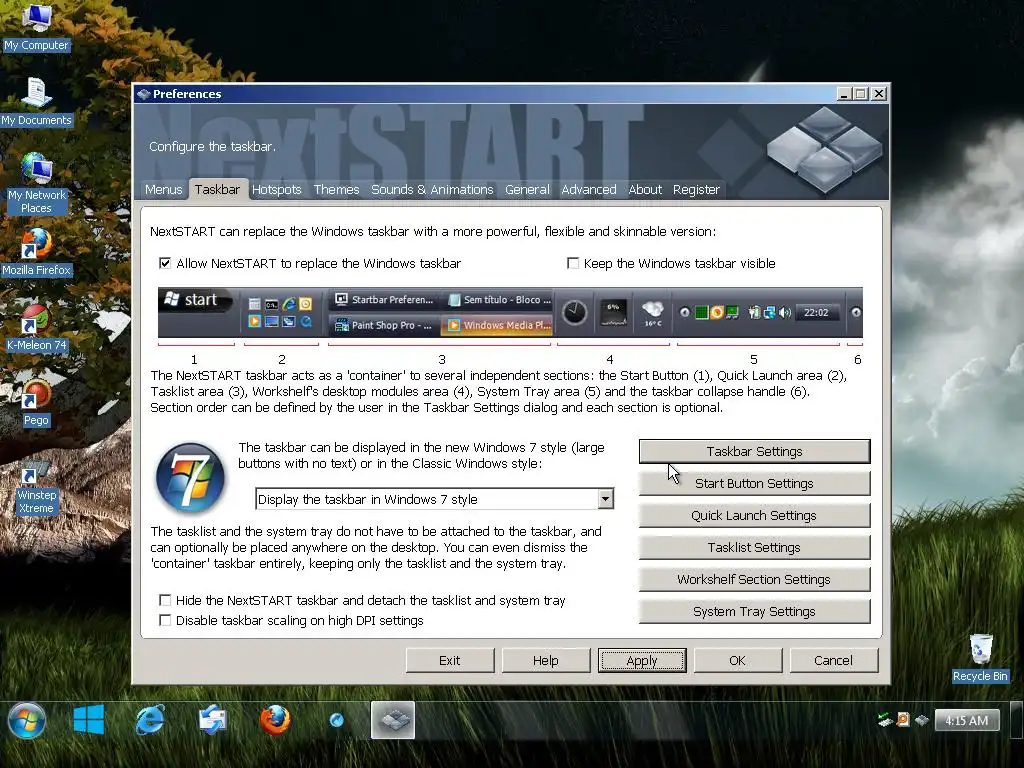Check Disable taskbar scaling on high DPI
The image size is (1024, 768).
[165, 620]
